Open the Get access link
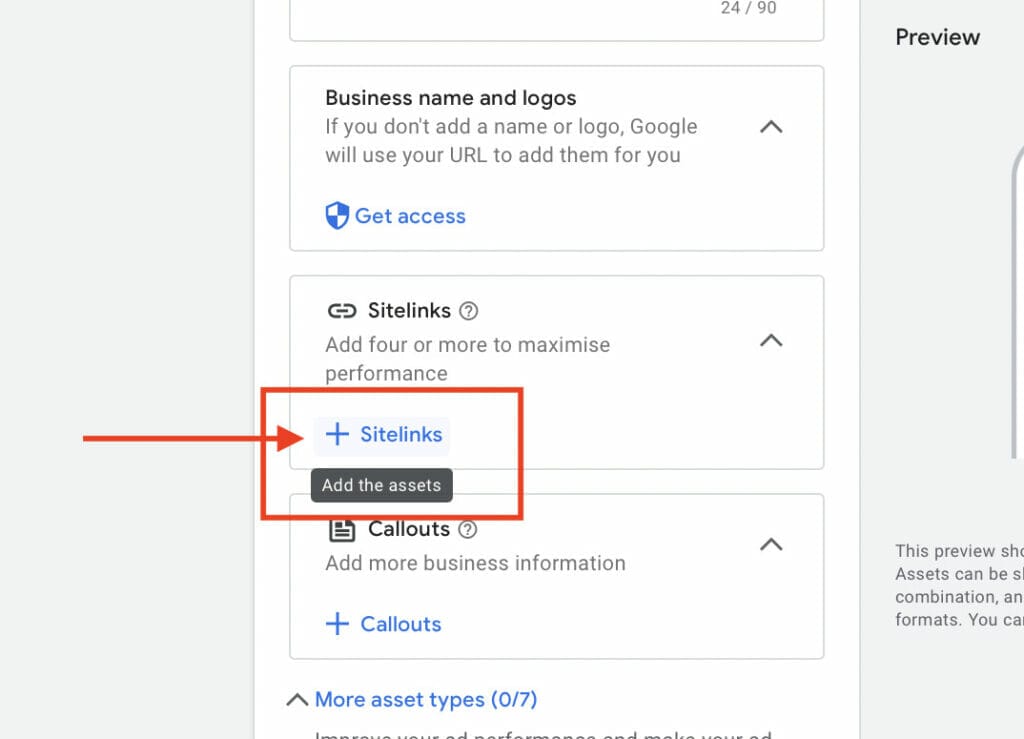 [409, 216]
